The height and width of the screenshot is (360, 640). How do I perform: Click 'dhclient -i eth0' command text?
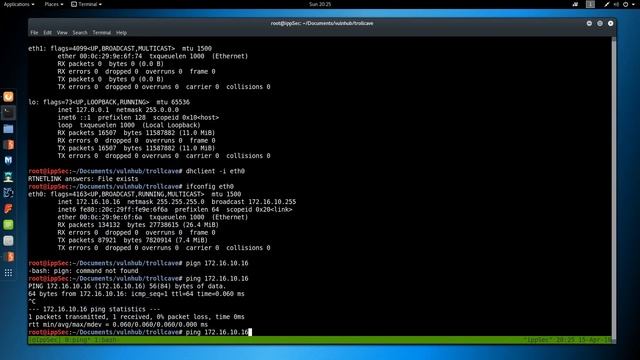[x=215, y=171]
